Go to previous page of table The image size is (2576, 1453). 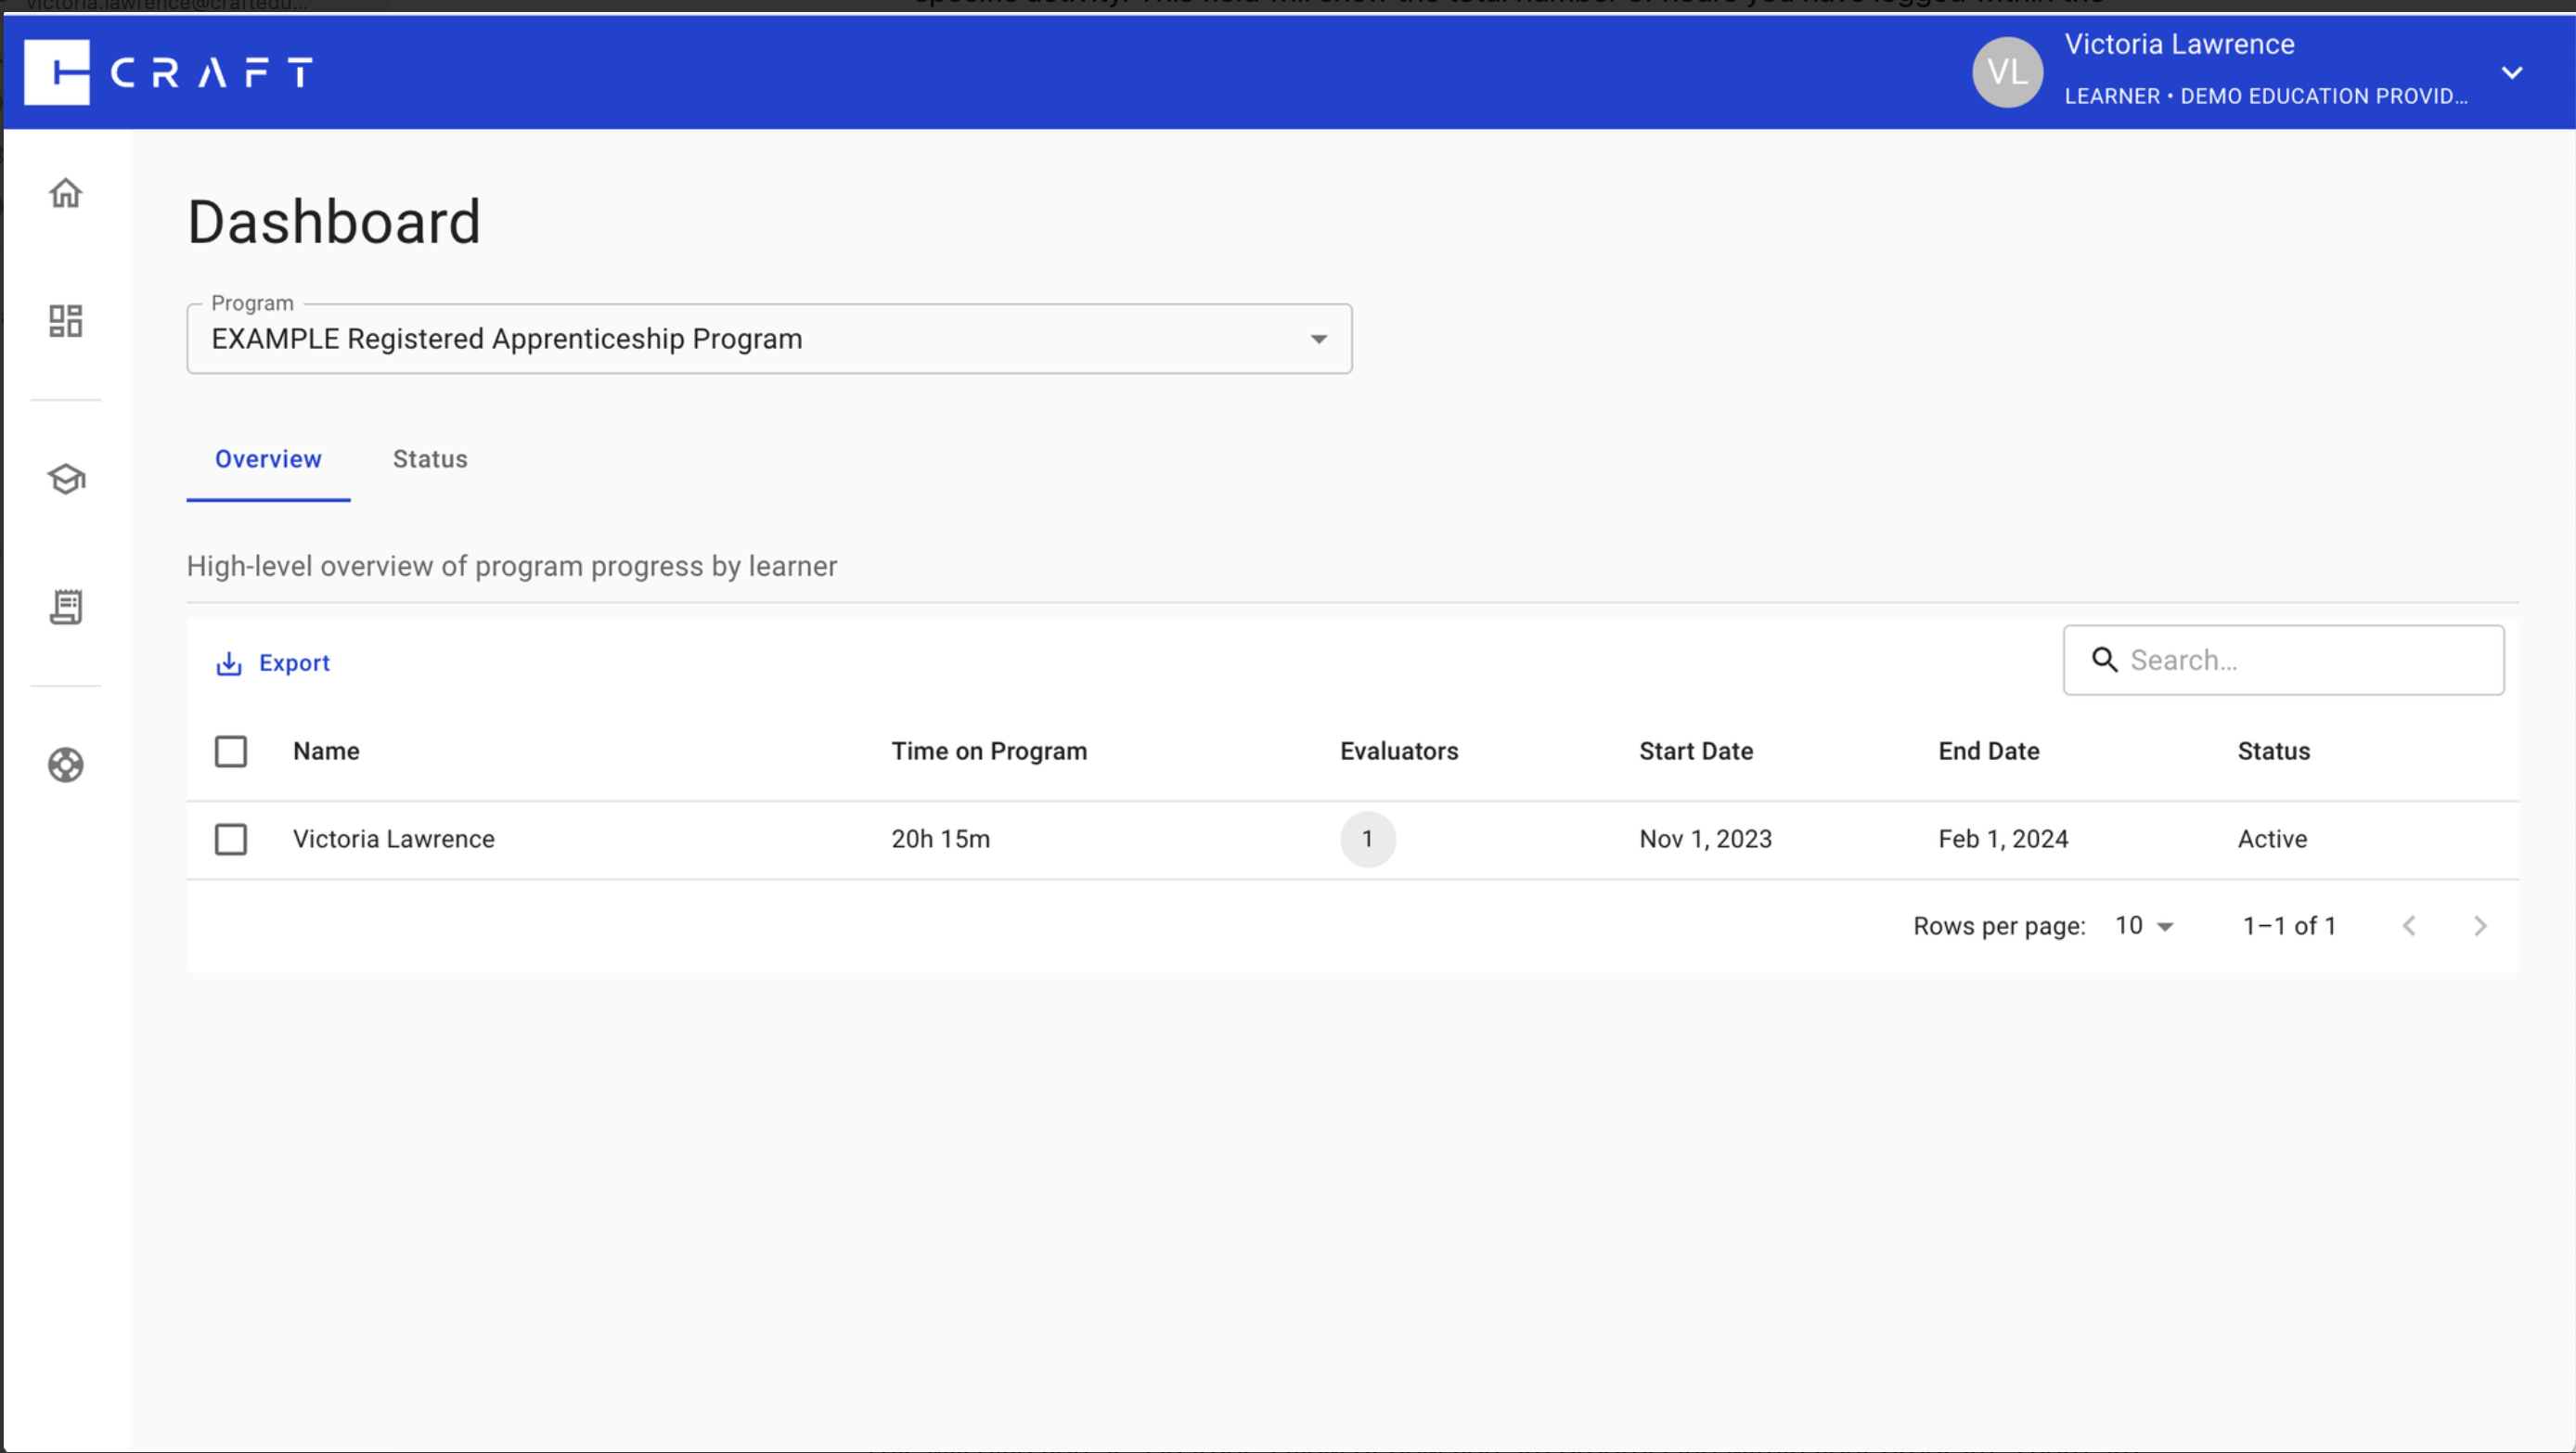click(2409, 926)
